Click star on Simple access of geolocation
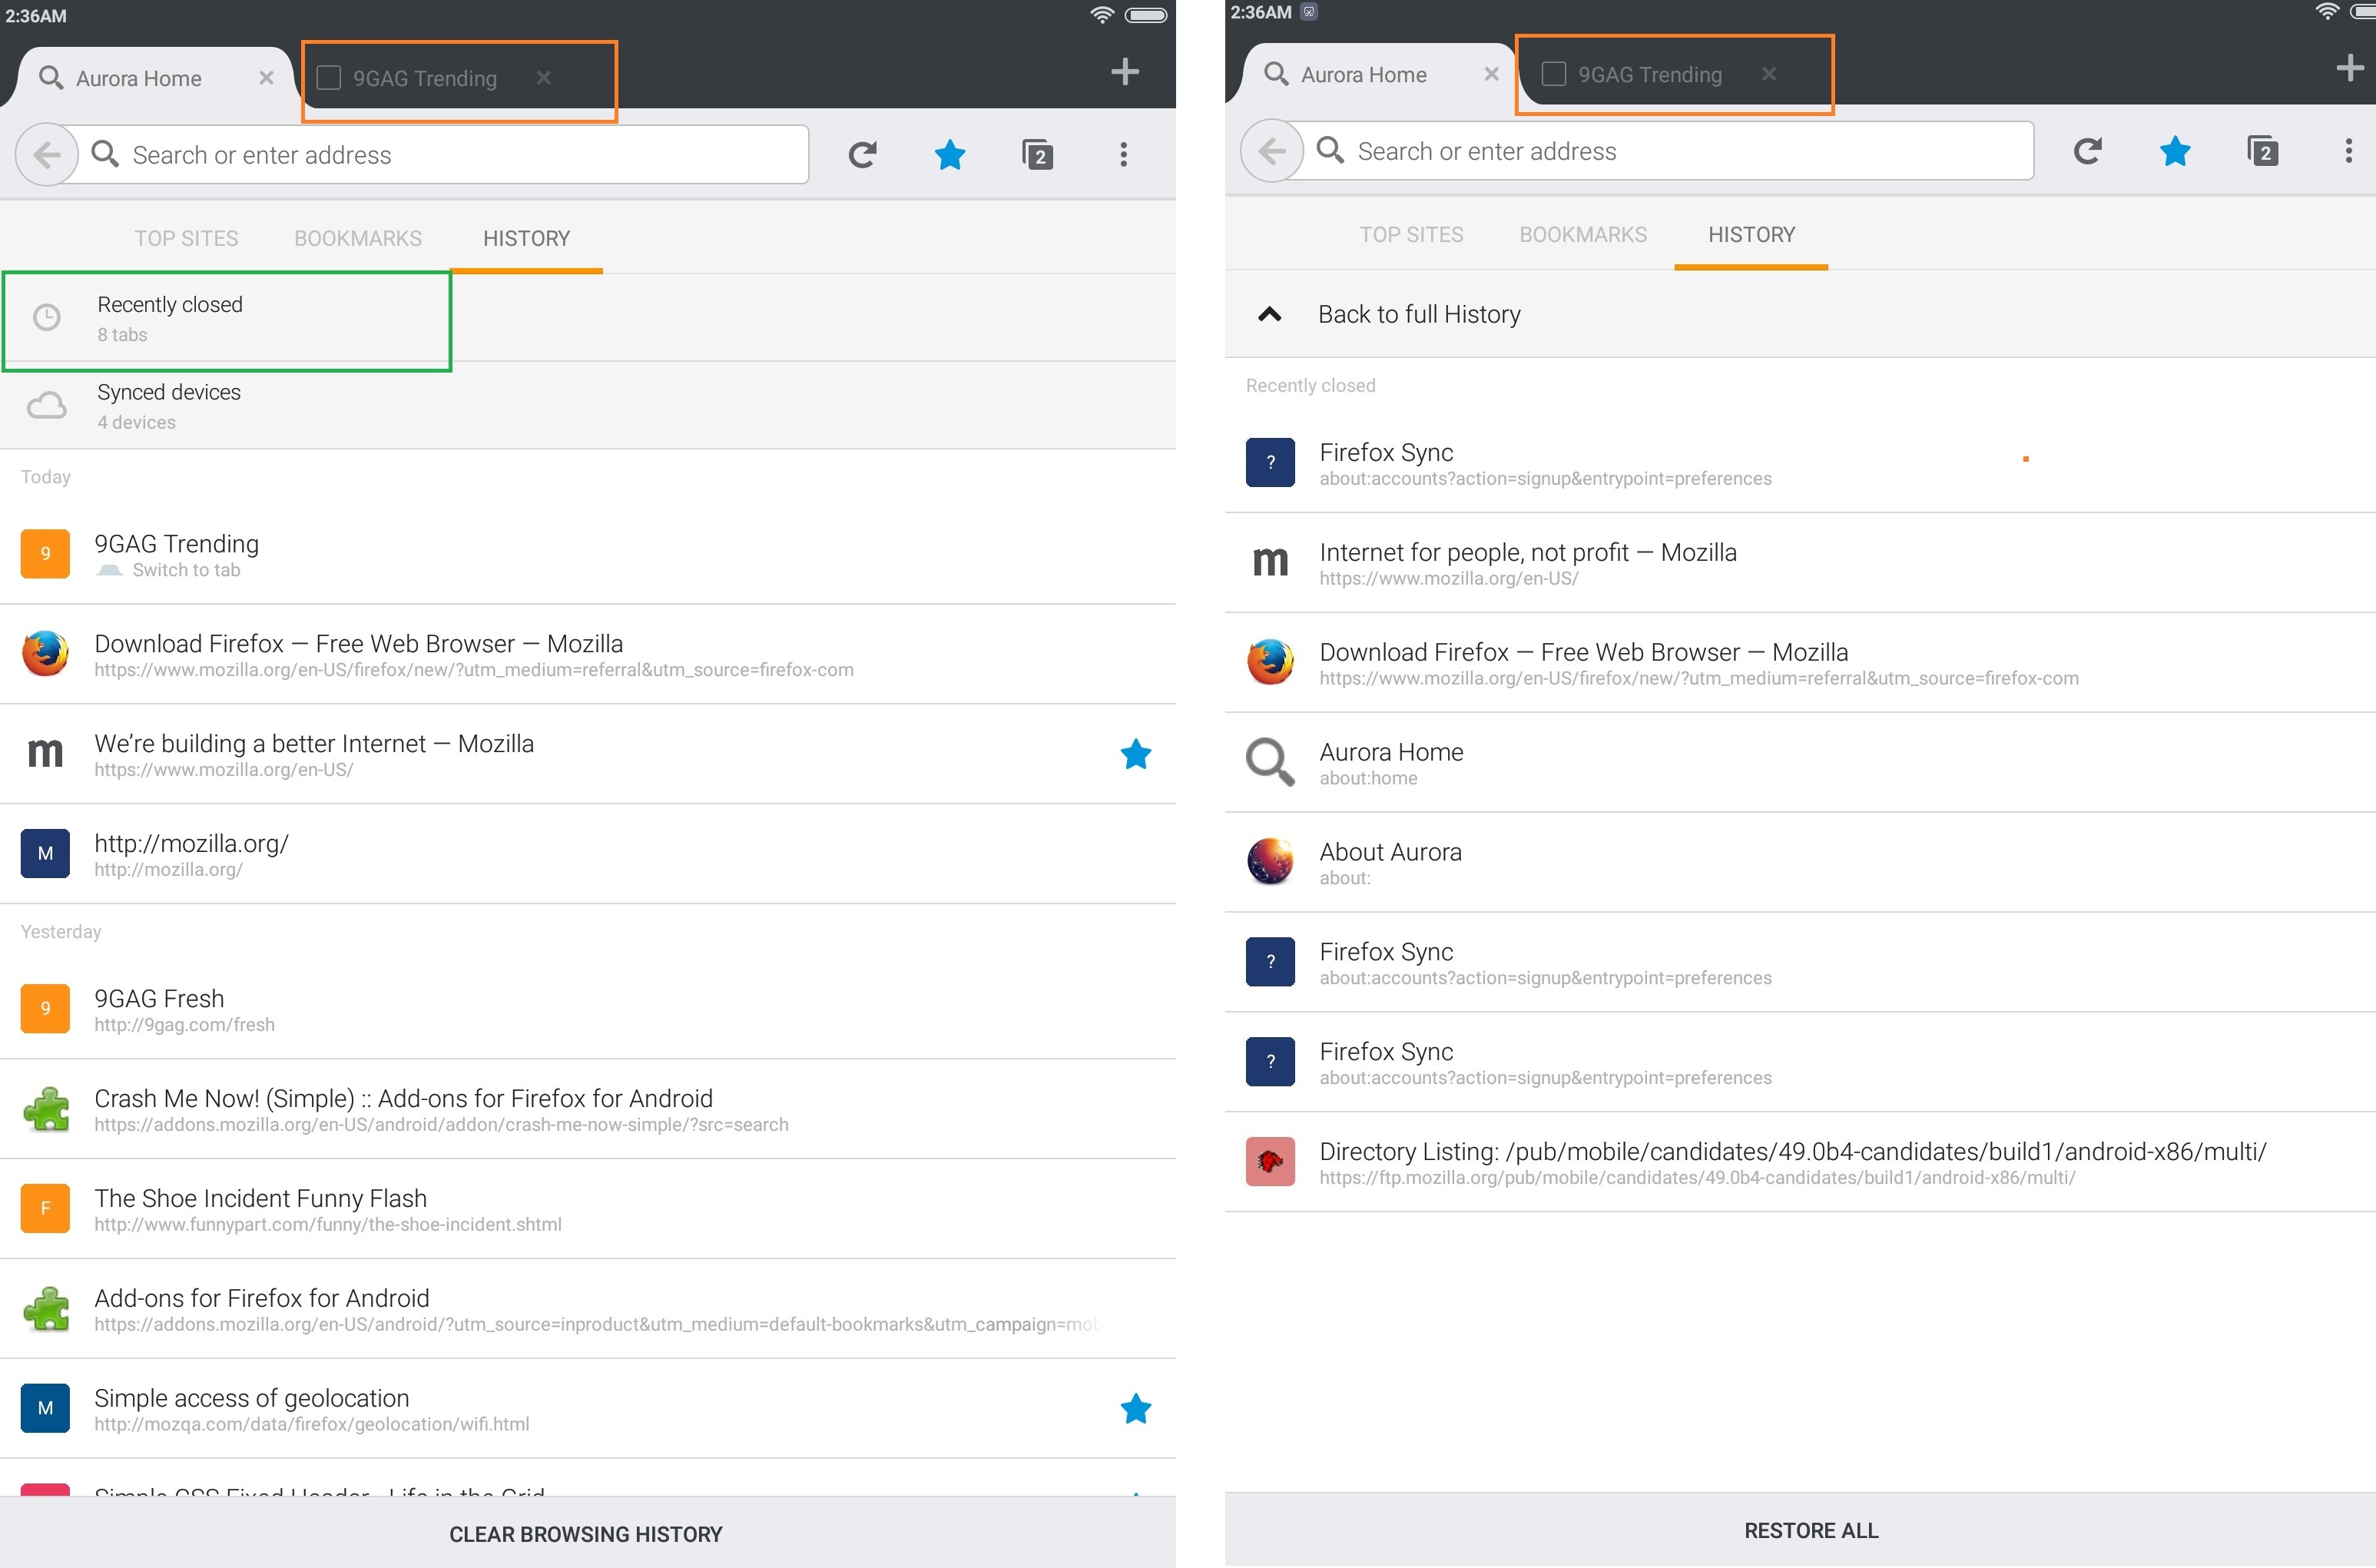The width and height of the screenshot is (2376, 1568). click(x=1135, y=1409)
